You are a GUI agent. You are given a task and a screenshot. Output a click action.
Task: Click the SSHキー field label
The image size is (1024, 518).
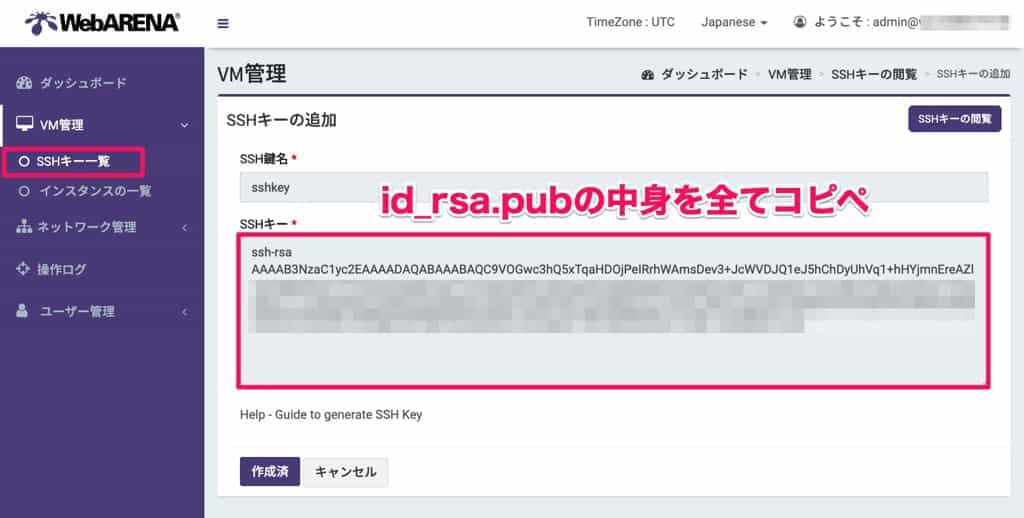[264, 224]
